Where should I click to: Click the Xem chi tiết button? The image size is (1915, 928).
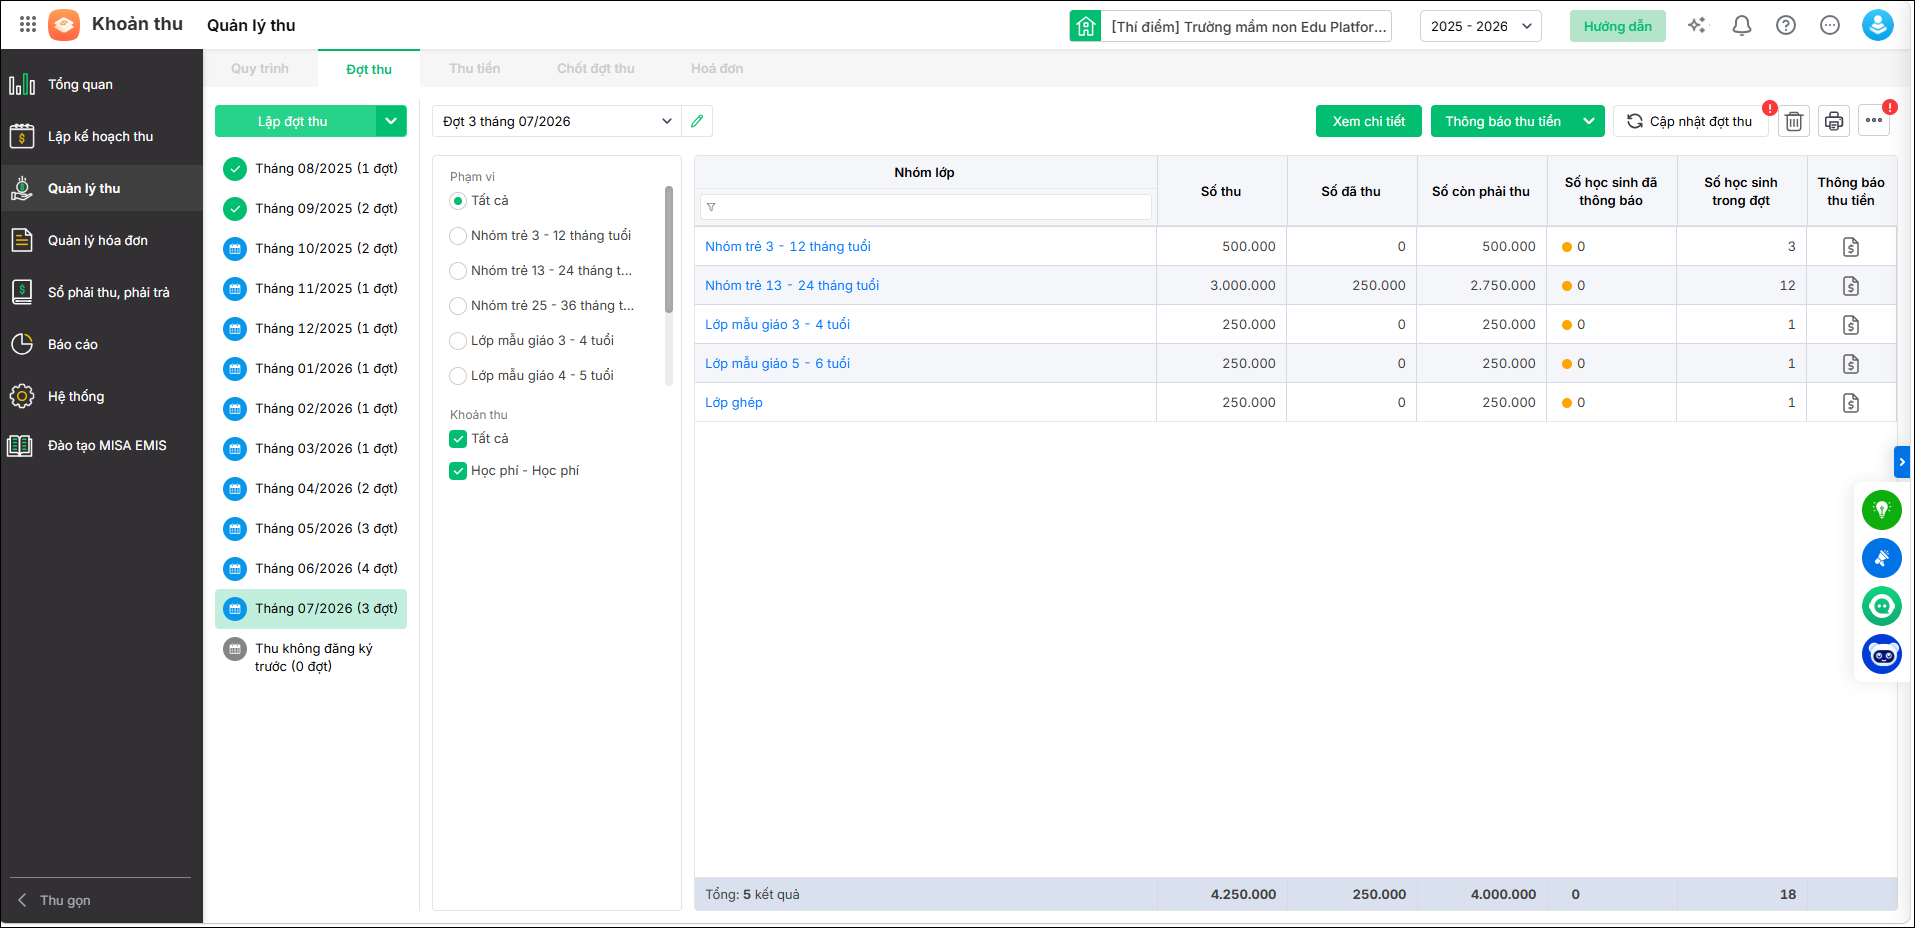(x=1369, y=121)
